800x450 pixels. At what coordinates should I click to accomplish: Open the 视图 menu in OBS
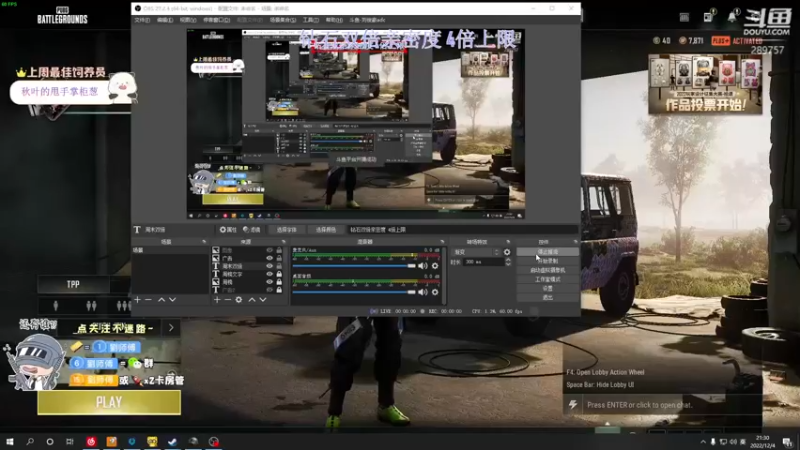tap(188, 20)
